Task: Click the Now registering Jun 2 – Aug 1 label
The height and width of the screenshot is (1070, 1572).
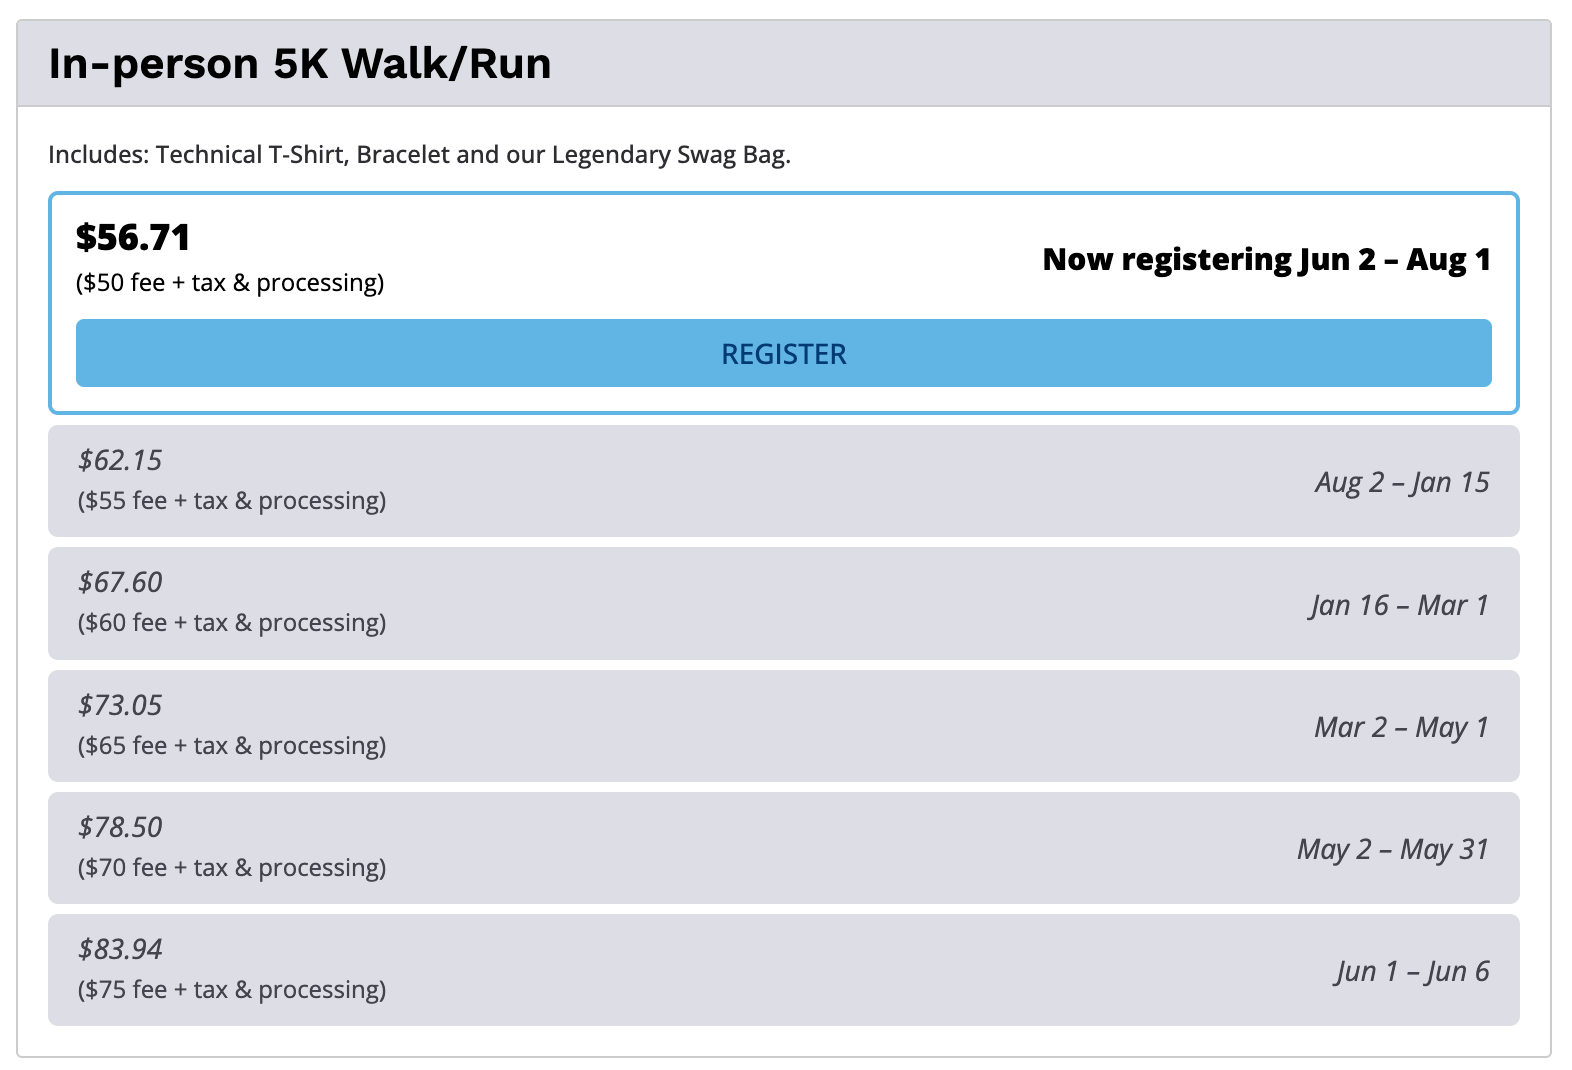Action: 1266,259
